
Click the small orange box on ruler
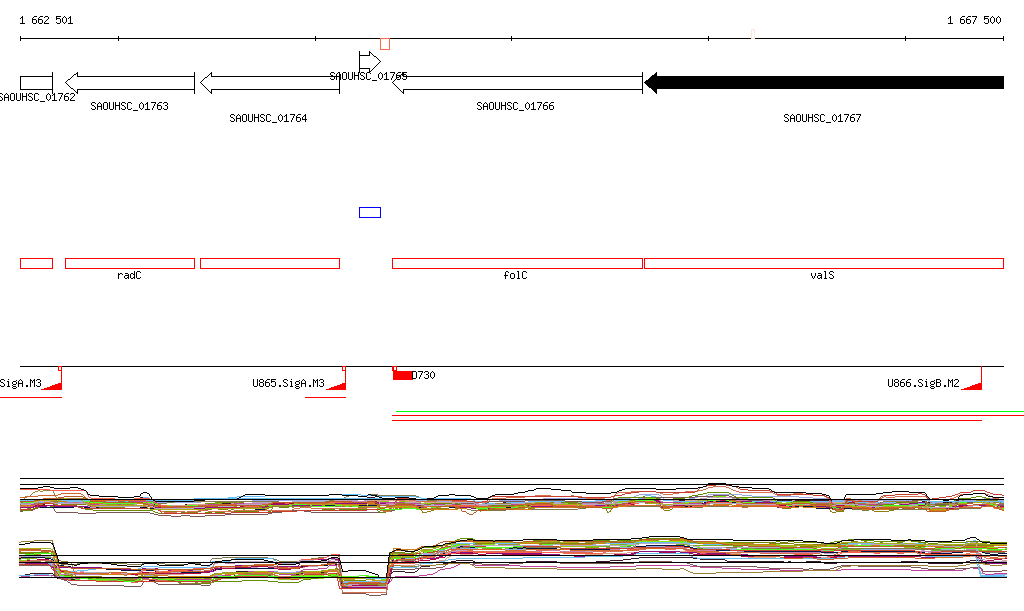(x=385, y=43)
